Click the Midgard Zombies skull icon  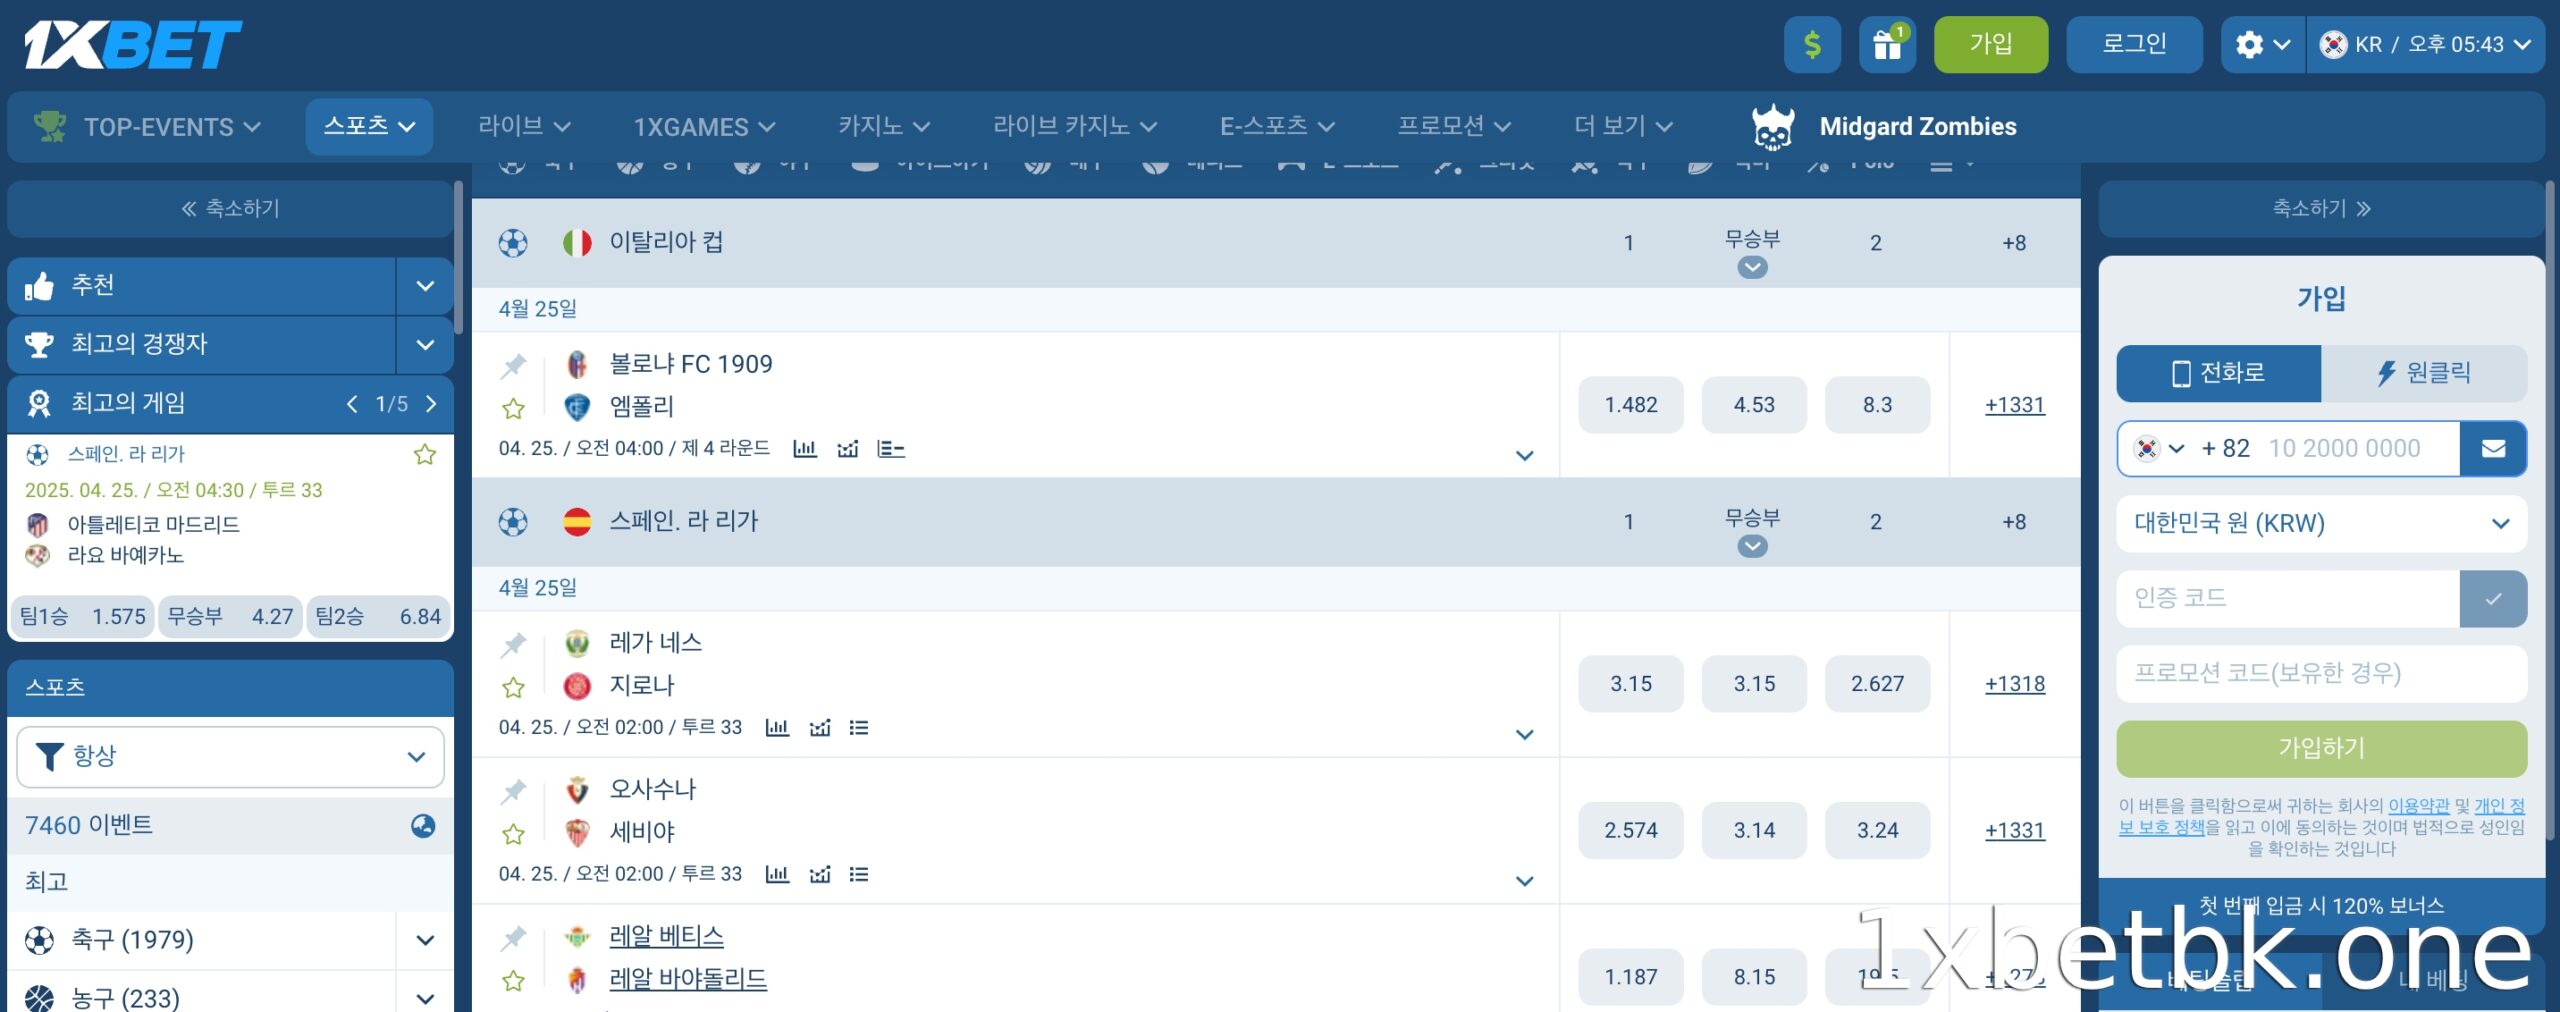pyautogui.click(x=1773, y=127)
